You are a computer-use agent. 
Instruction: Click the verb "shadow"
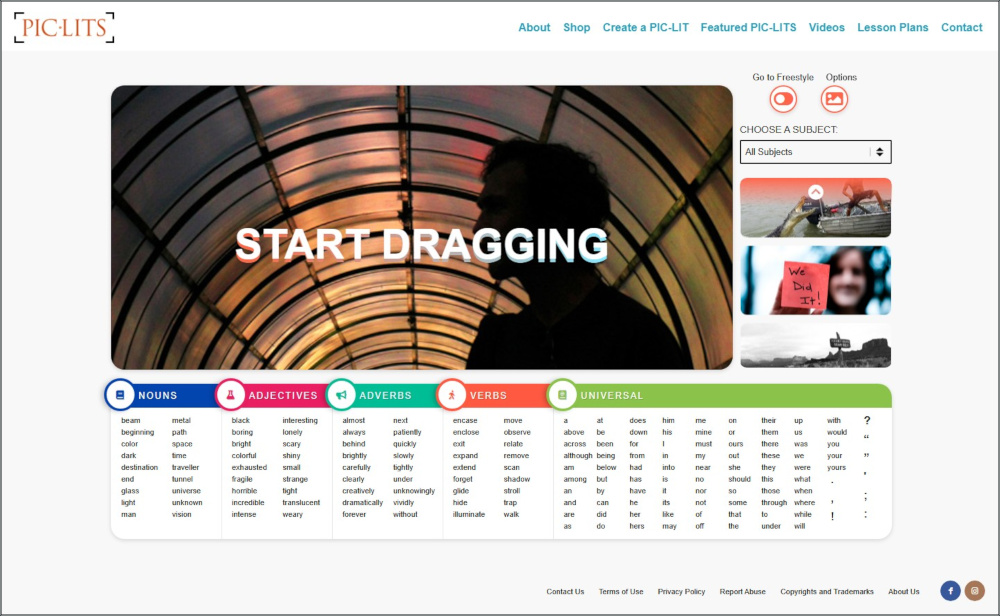[517, 480]
